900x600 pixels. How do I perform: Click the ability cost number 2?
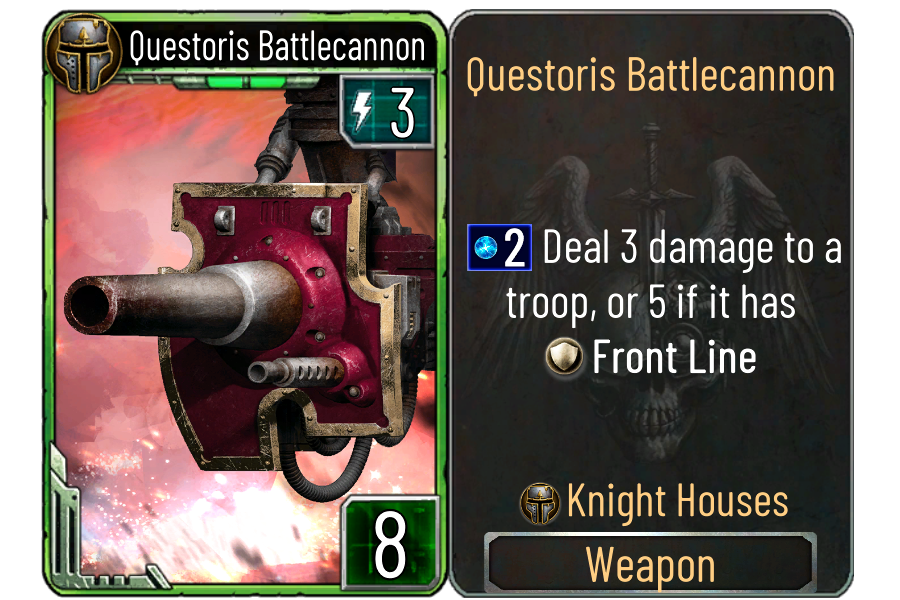(x=514, y=248)
